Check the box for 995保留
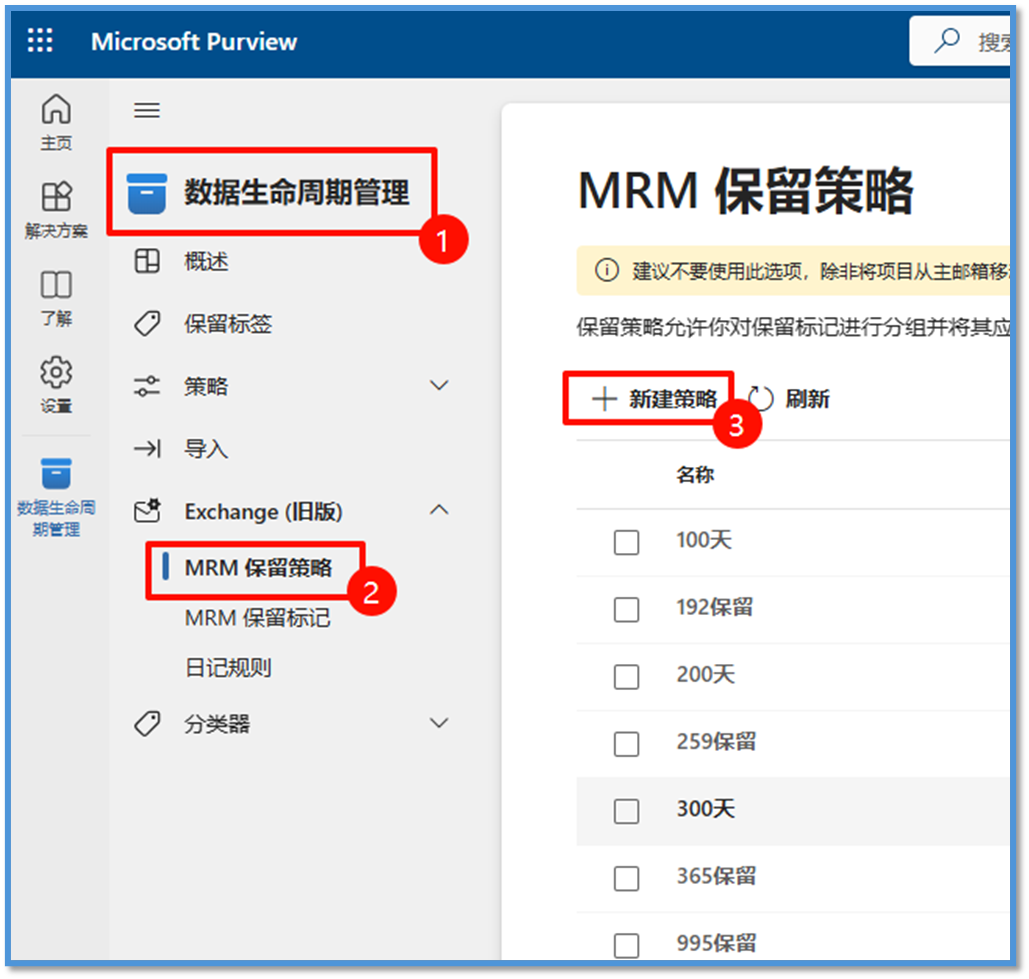 tap(626, 946)
